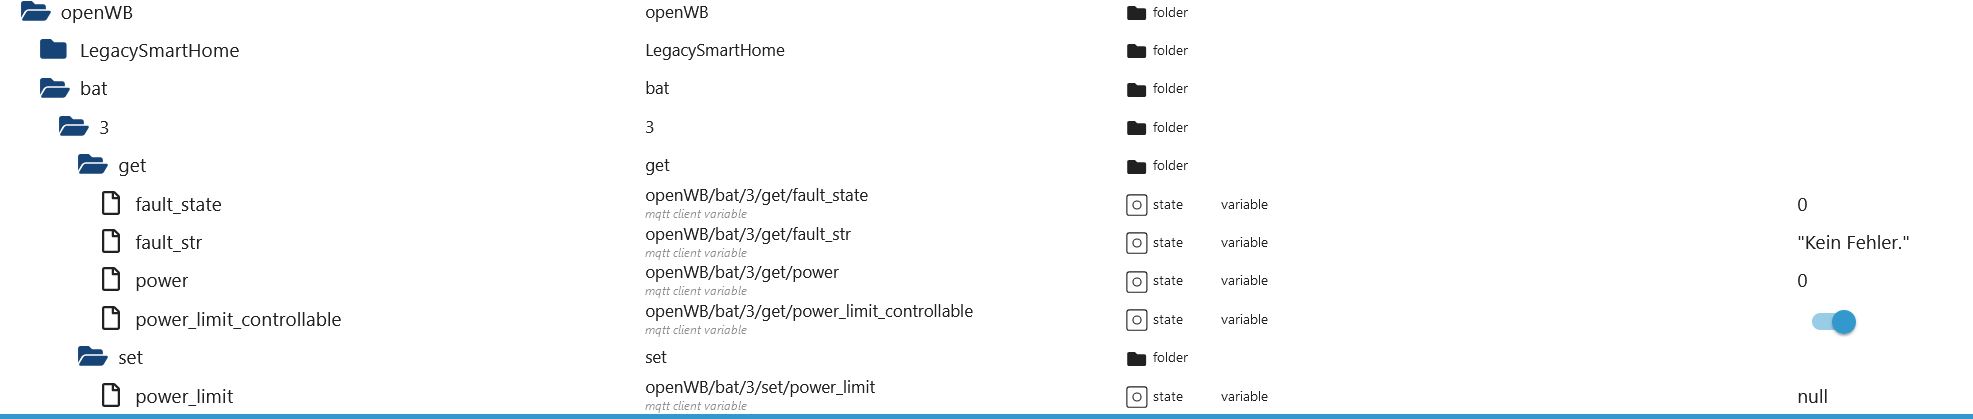Toggle the power_limit_controllable switch off
Viewport: 1973px width, 419px height.
coord(1834,322)
